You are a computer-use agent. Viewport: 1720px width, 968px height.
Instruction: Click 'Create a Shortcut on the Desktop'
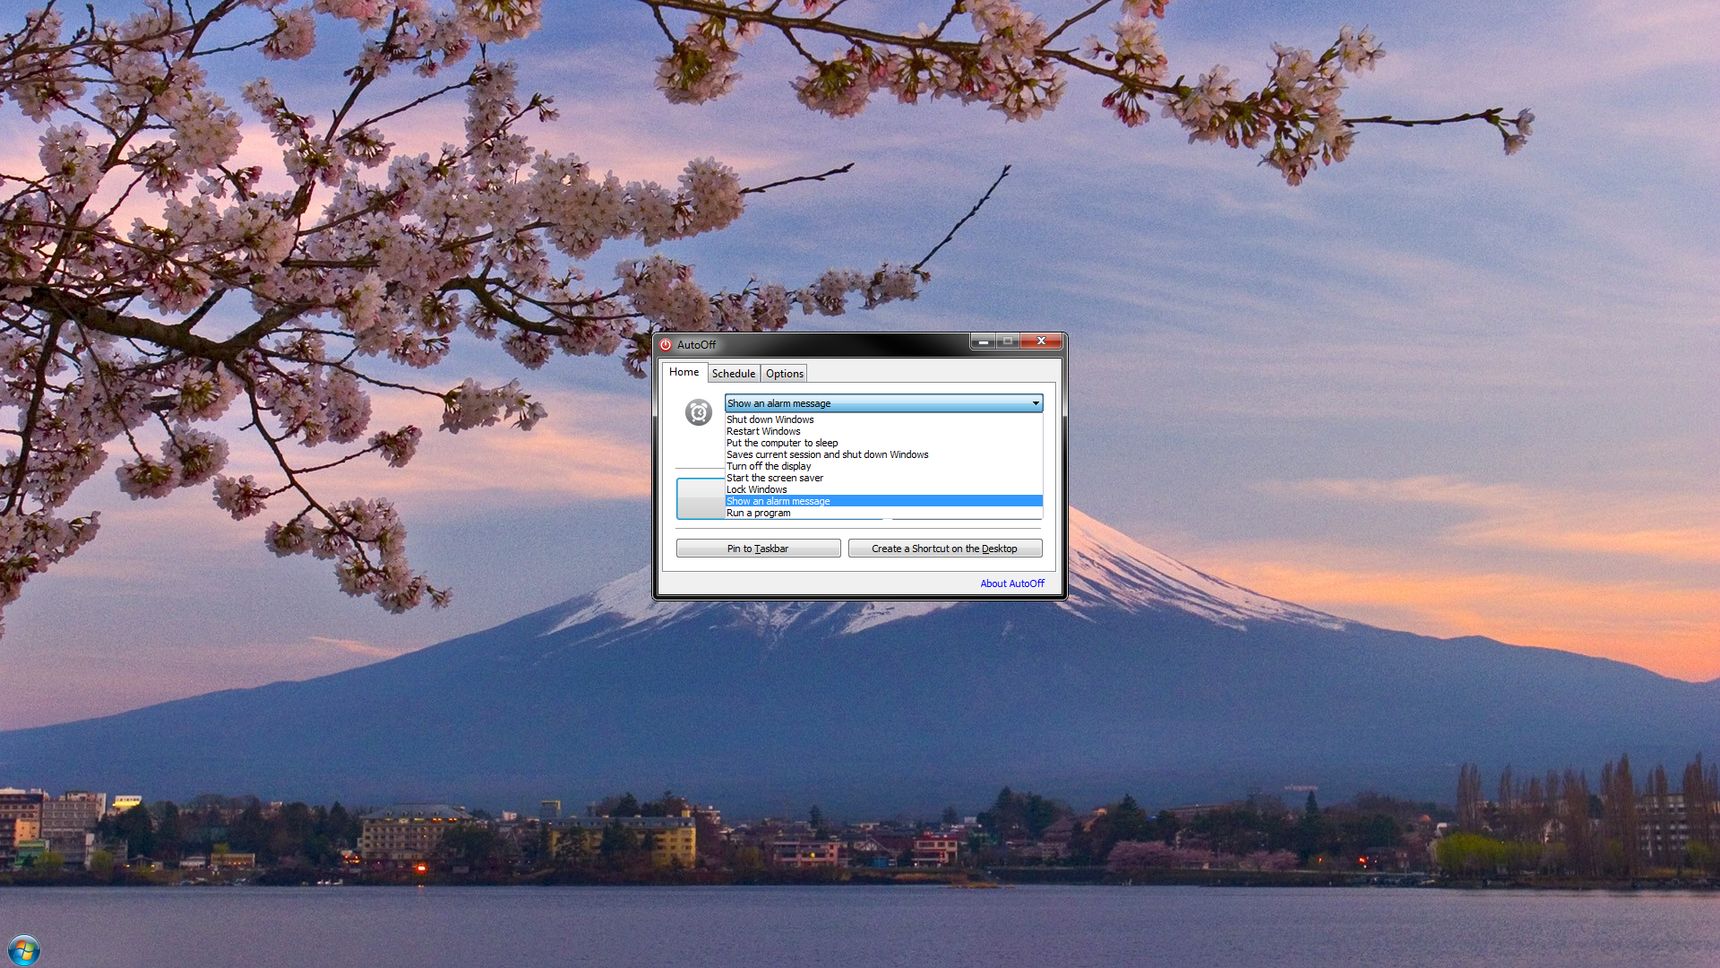pyautogui.click(x=945, y=548)
